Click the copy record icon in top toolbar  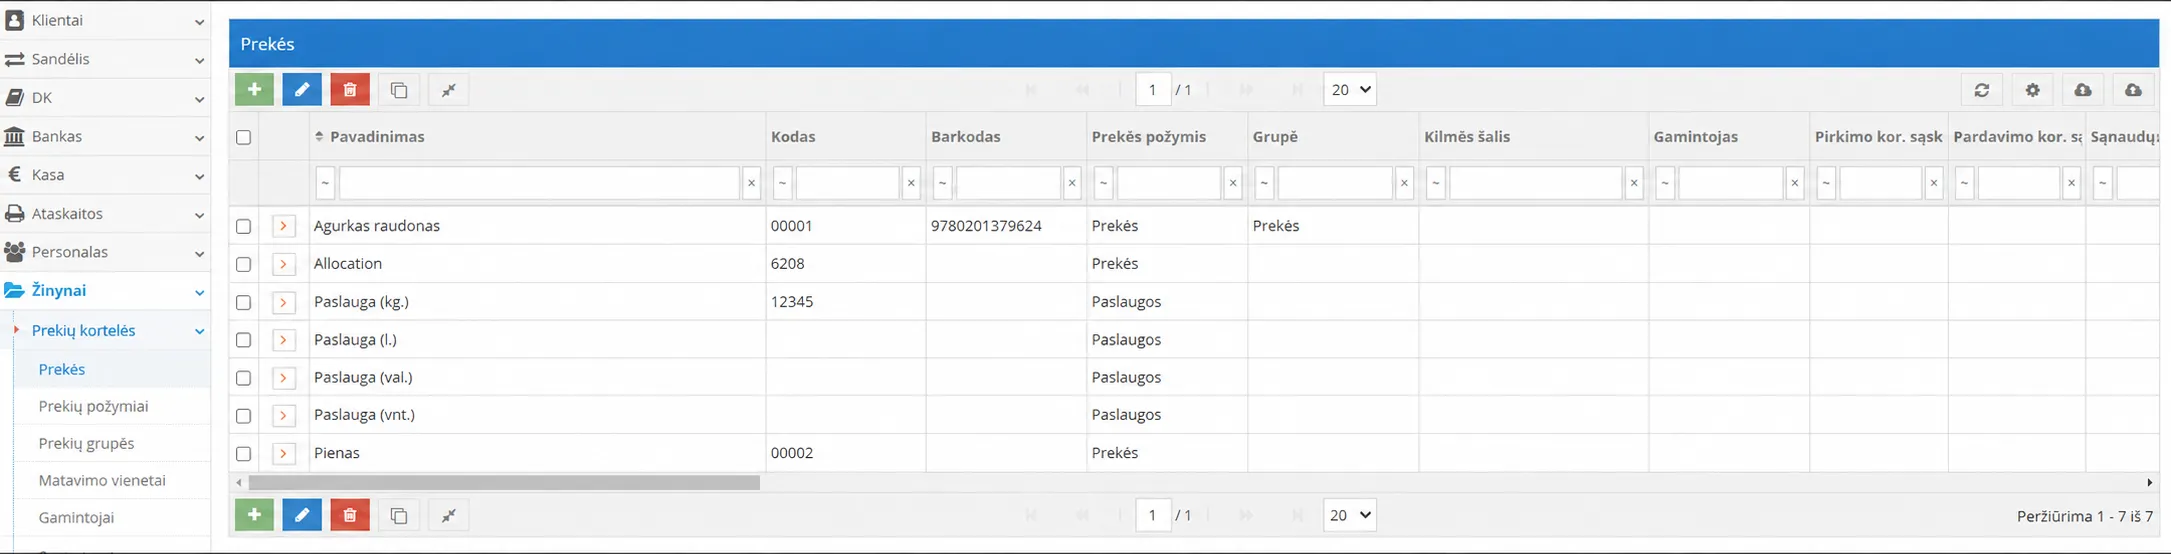pyautogui.click(x=399, y=90)
